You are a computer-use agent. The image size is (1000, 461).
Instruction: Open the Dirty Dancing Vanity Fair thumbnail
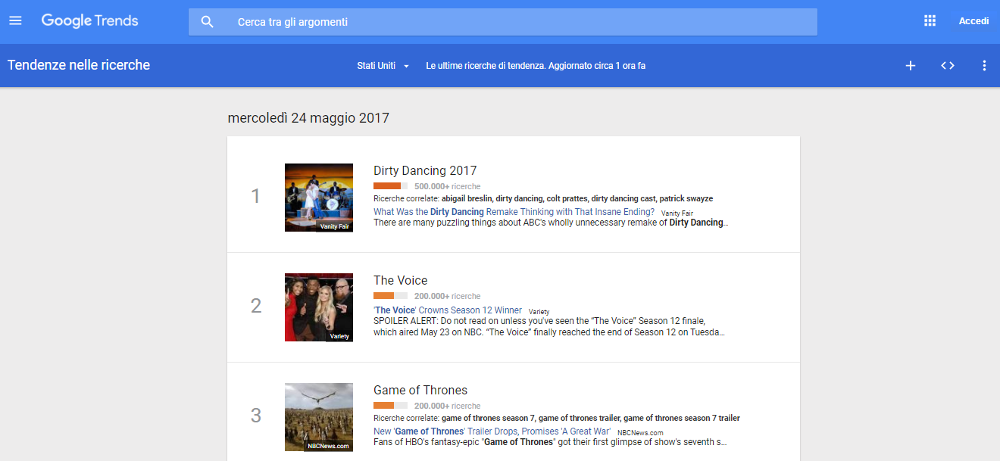pyautogui.click(x=319, y=198)
